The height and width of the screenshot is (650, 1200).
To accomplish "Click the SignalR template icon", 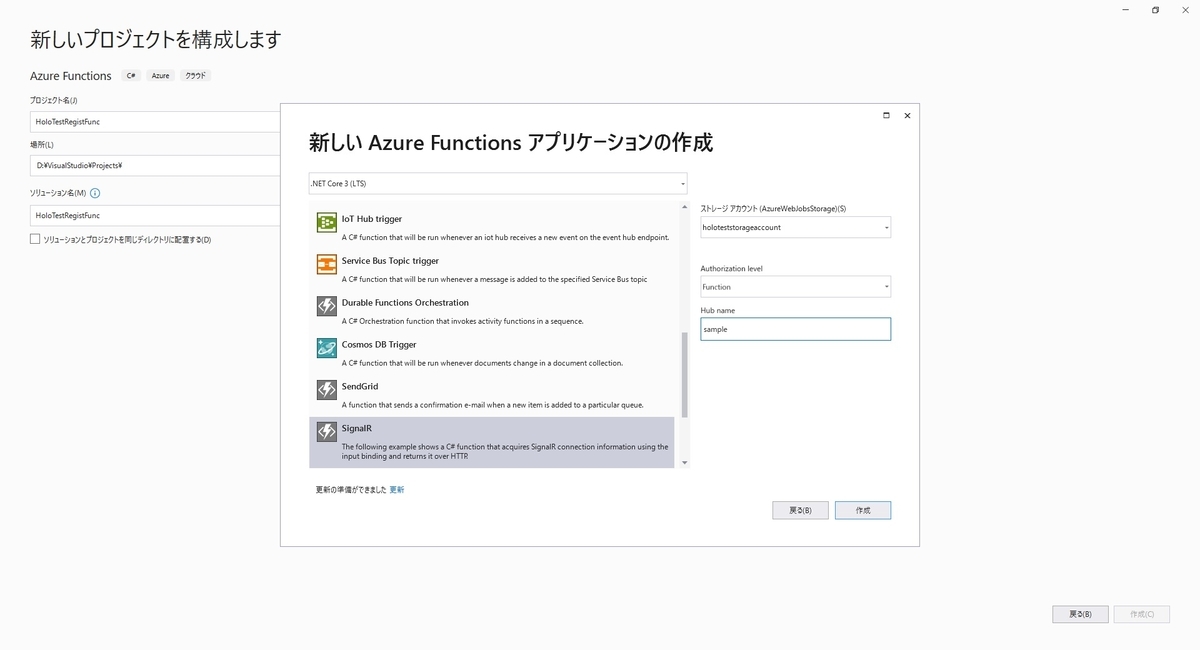I will (326, 432).
